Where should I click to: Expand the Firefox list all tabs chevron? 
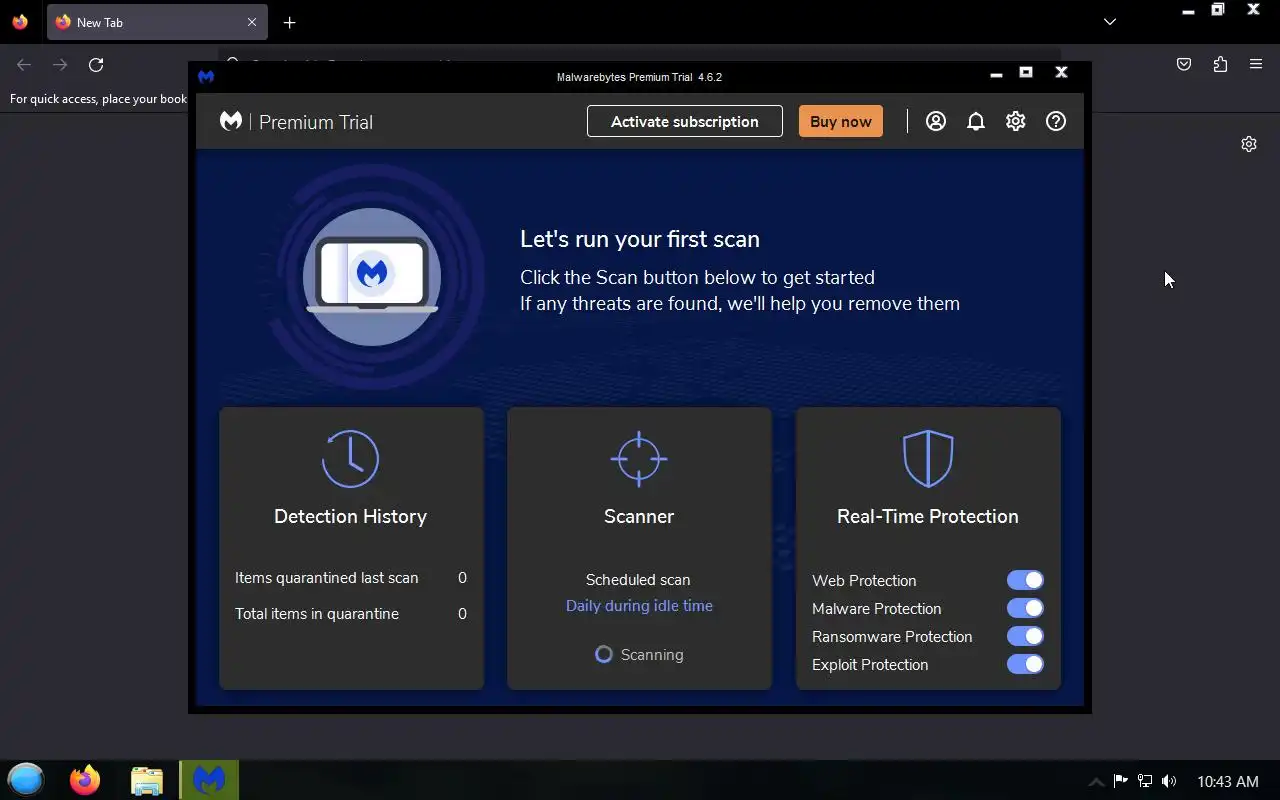(x=1110, y=22)
